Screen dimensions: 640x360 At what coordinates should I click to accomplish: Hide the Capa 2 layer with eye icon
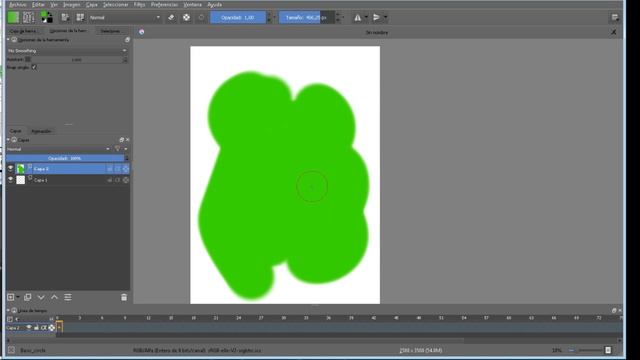[x=11, y=169]
